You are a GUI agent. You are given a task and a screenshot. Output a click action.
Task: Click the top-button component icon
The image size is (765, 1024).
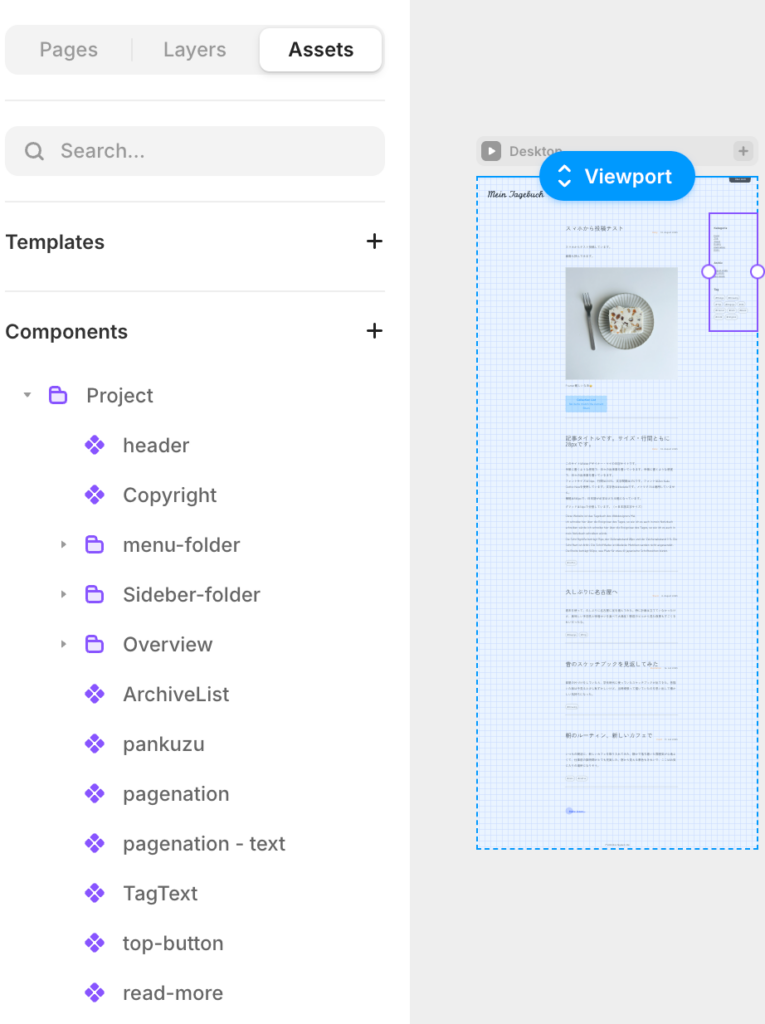click(95, 943)
